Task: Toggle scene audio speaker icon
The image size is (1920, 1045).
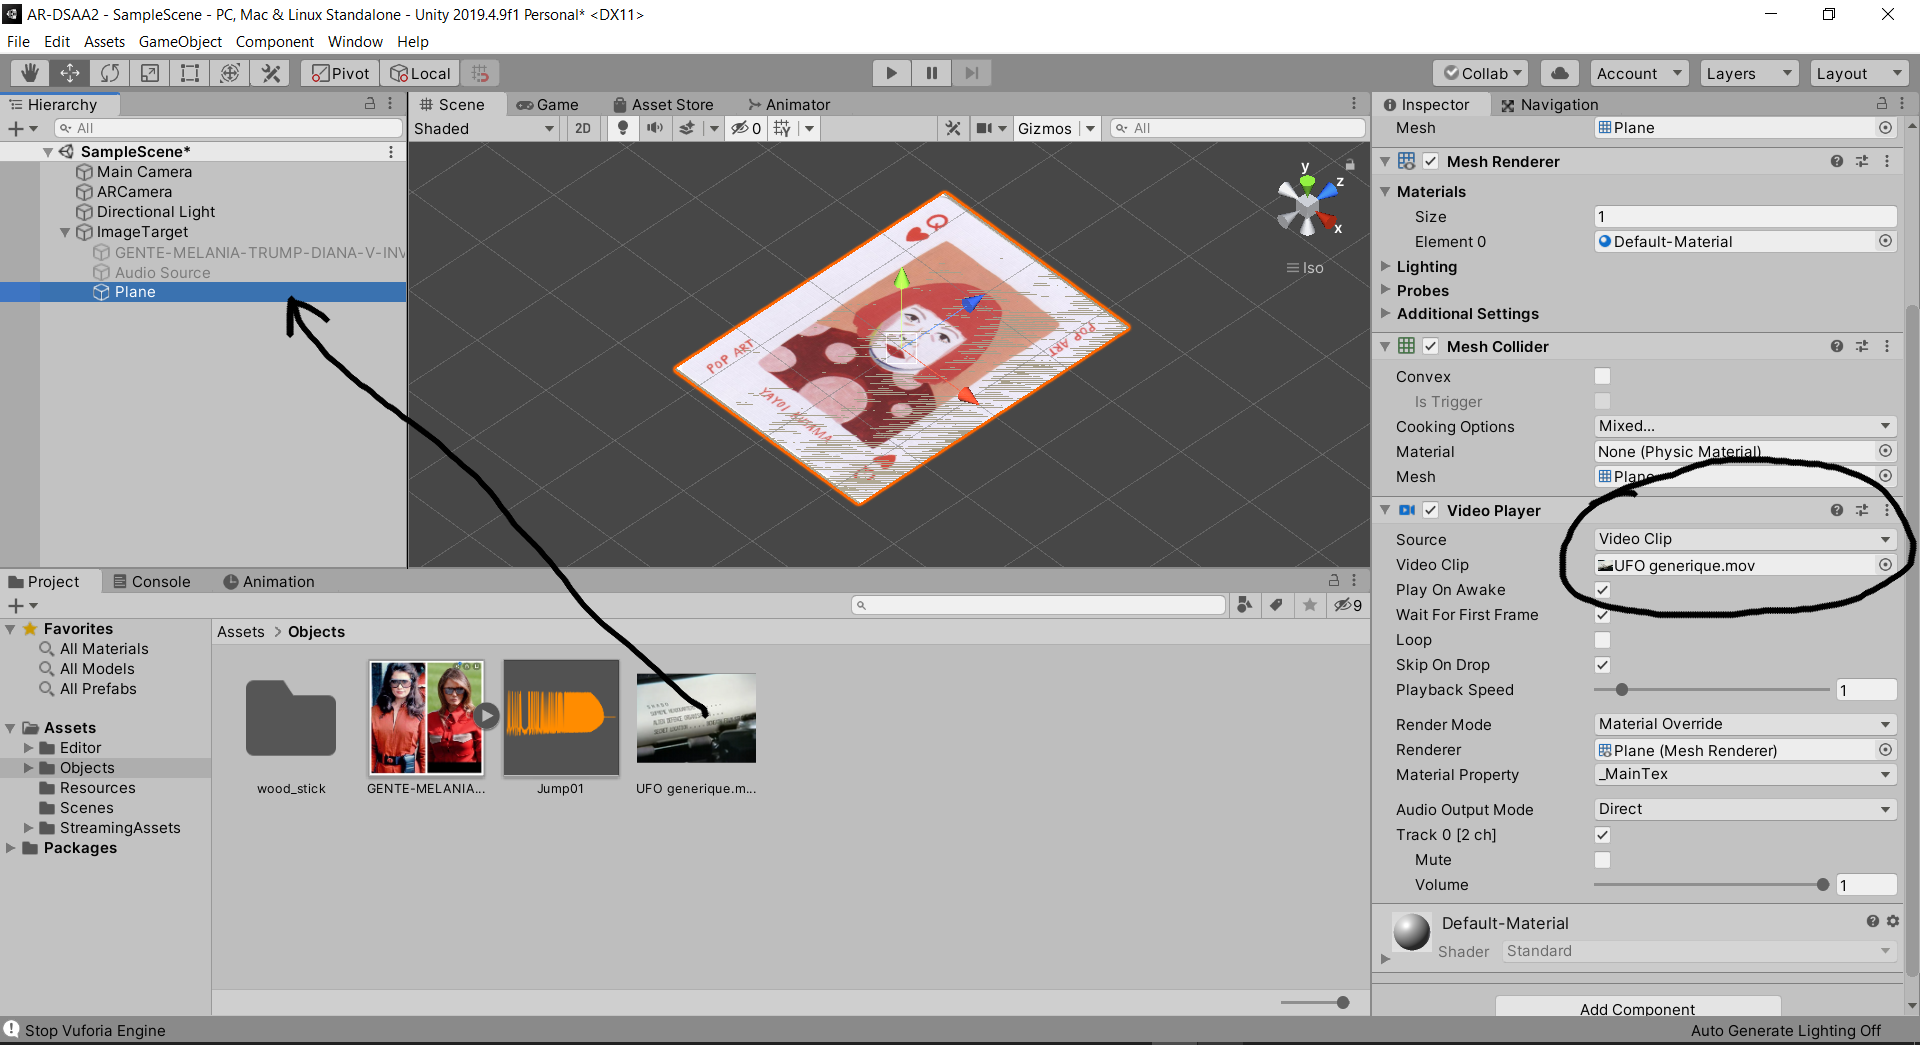Action: 655,128
